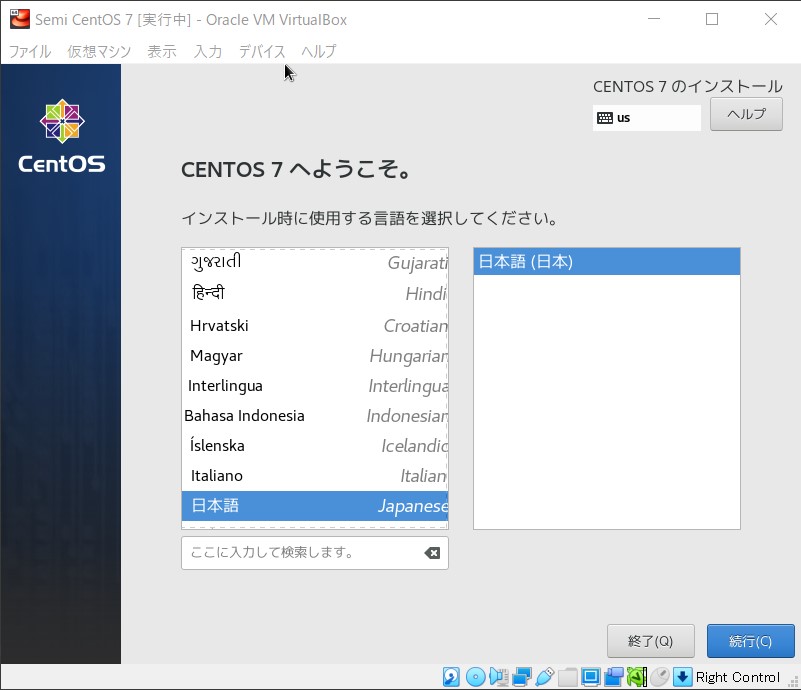Click Right Control host key label

pos(738,677)
